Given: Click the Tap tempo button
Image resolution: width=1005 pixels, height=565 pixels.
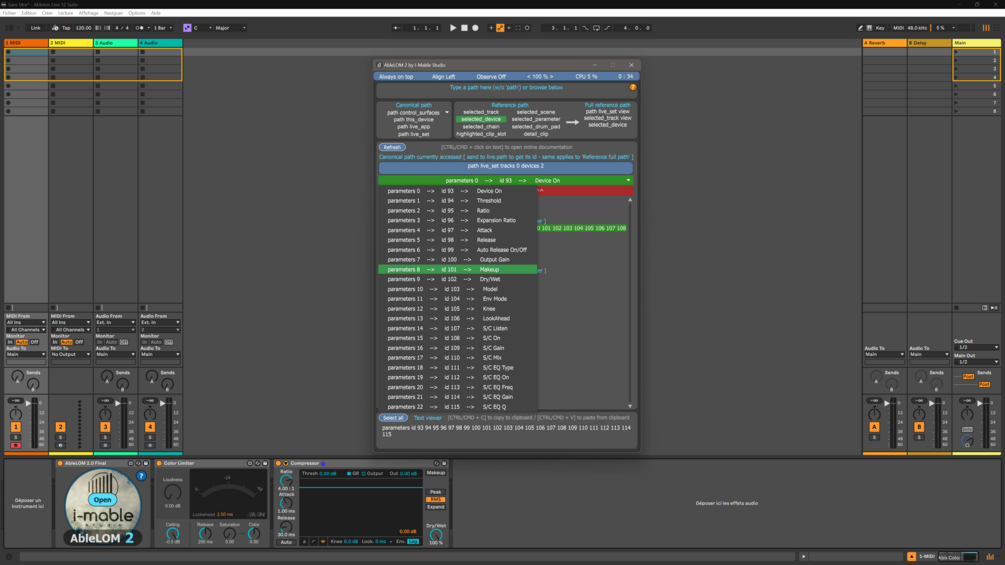Looking at the screenshot, I should coord(66,28).
